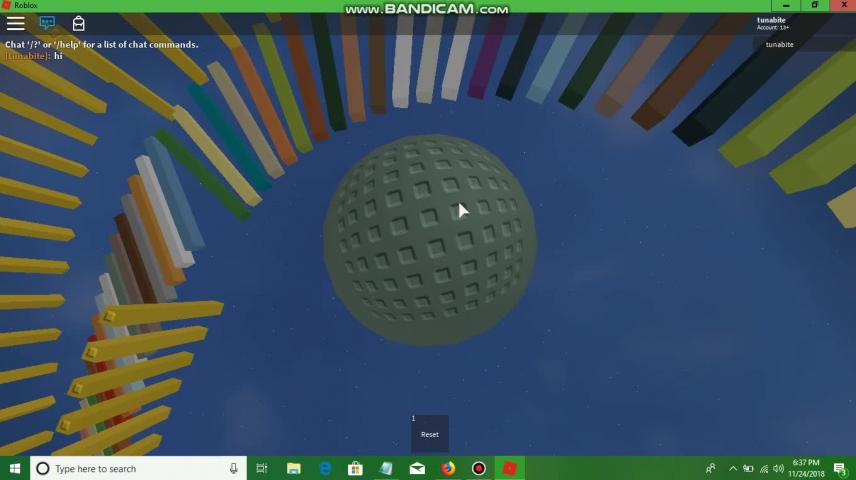Click the green dimpled sphere
The height and width of the screenshot is (480, 856).
point(430,240)
